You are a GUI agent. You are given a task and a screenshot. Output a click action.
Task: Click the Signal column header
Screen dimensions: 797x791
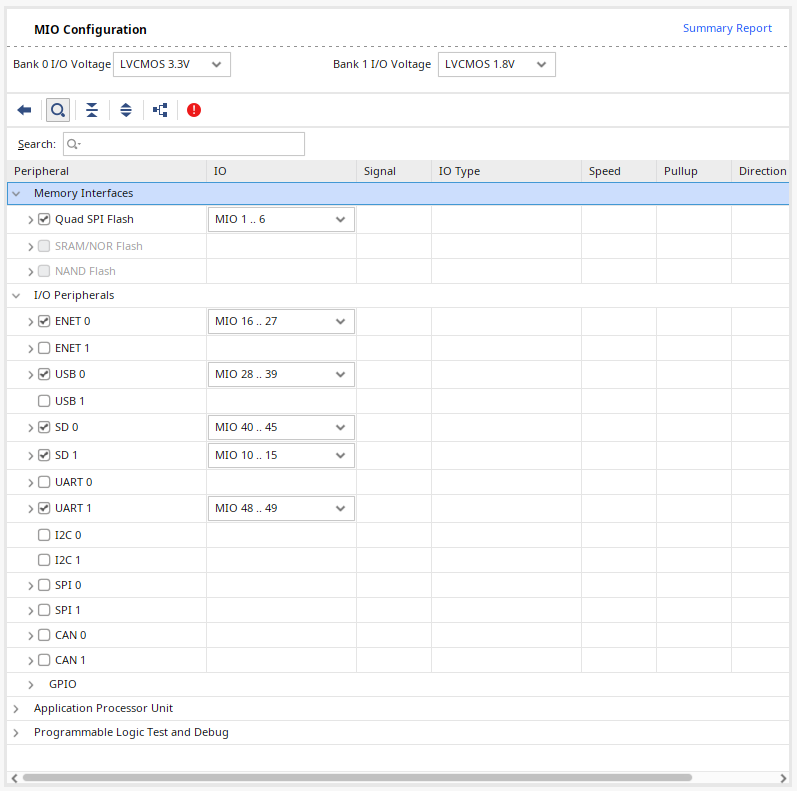[x=394, y=171]
